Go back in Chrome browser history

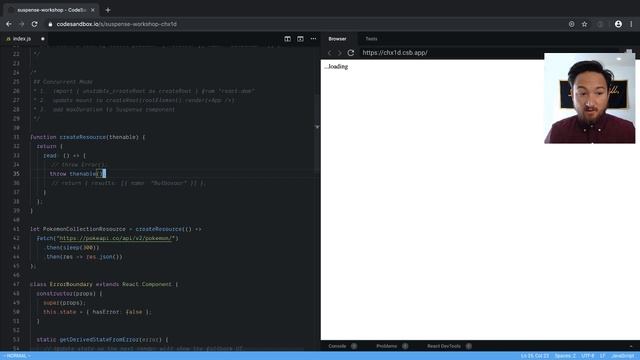(9, 24)
